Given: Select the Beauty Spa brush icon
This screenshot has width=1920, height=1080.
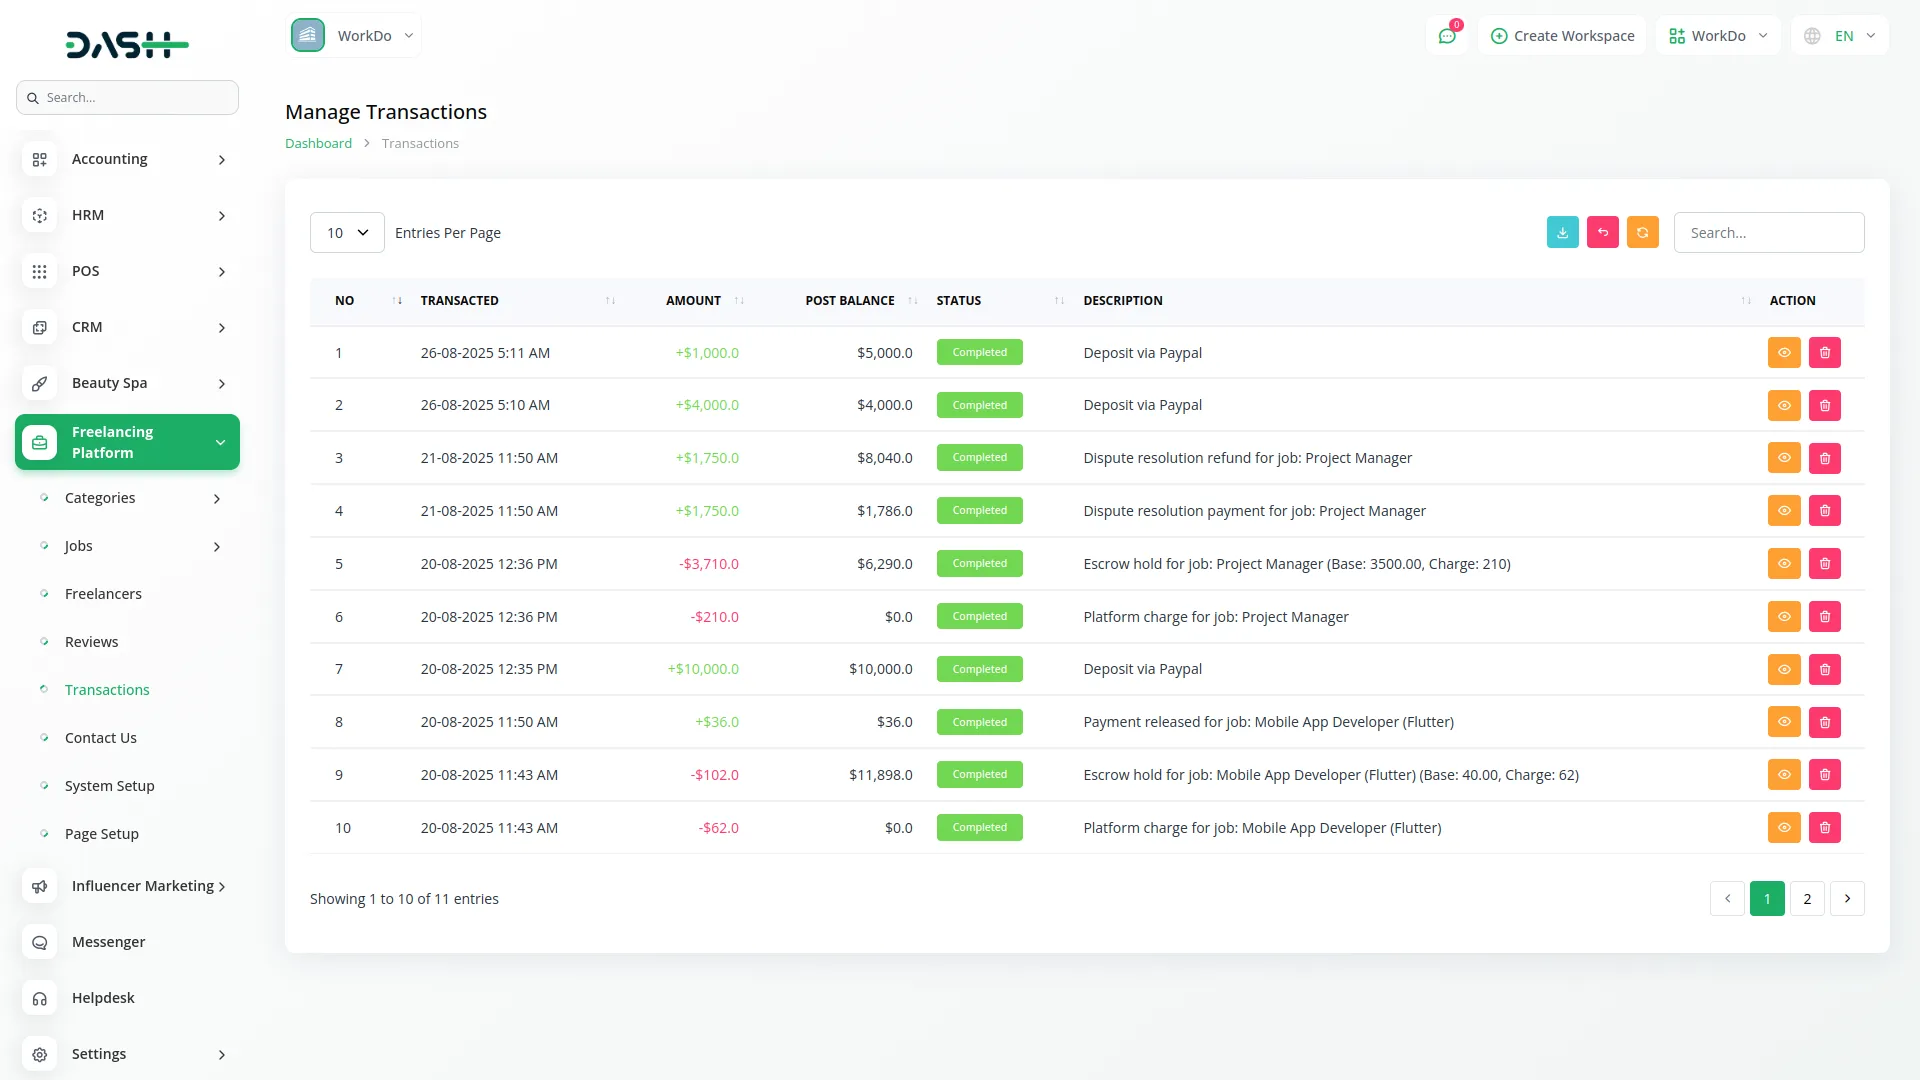Looking at the screenshot, I should click(40, 383).
